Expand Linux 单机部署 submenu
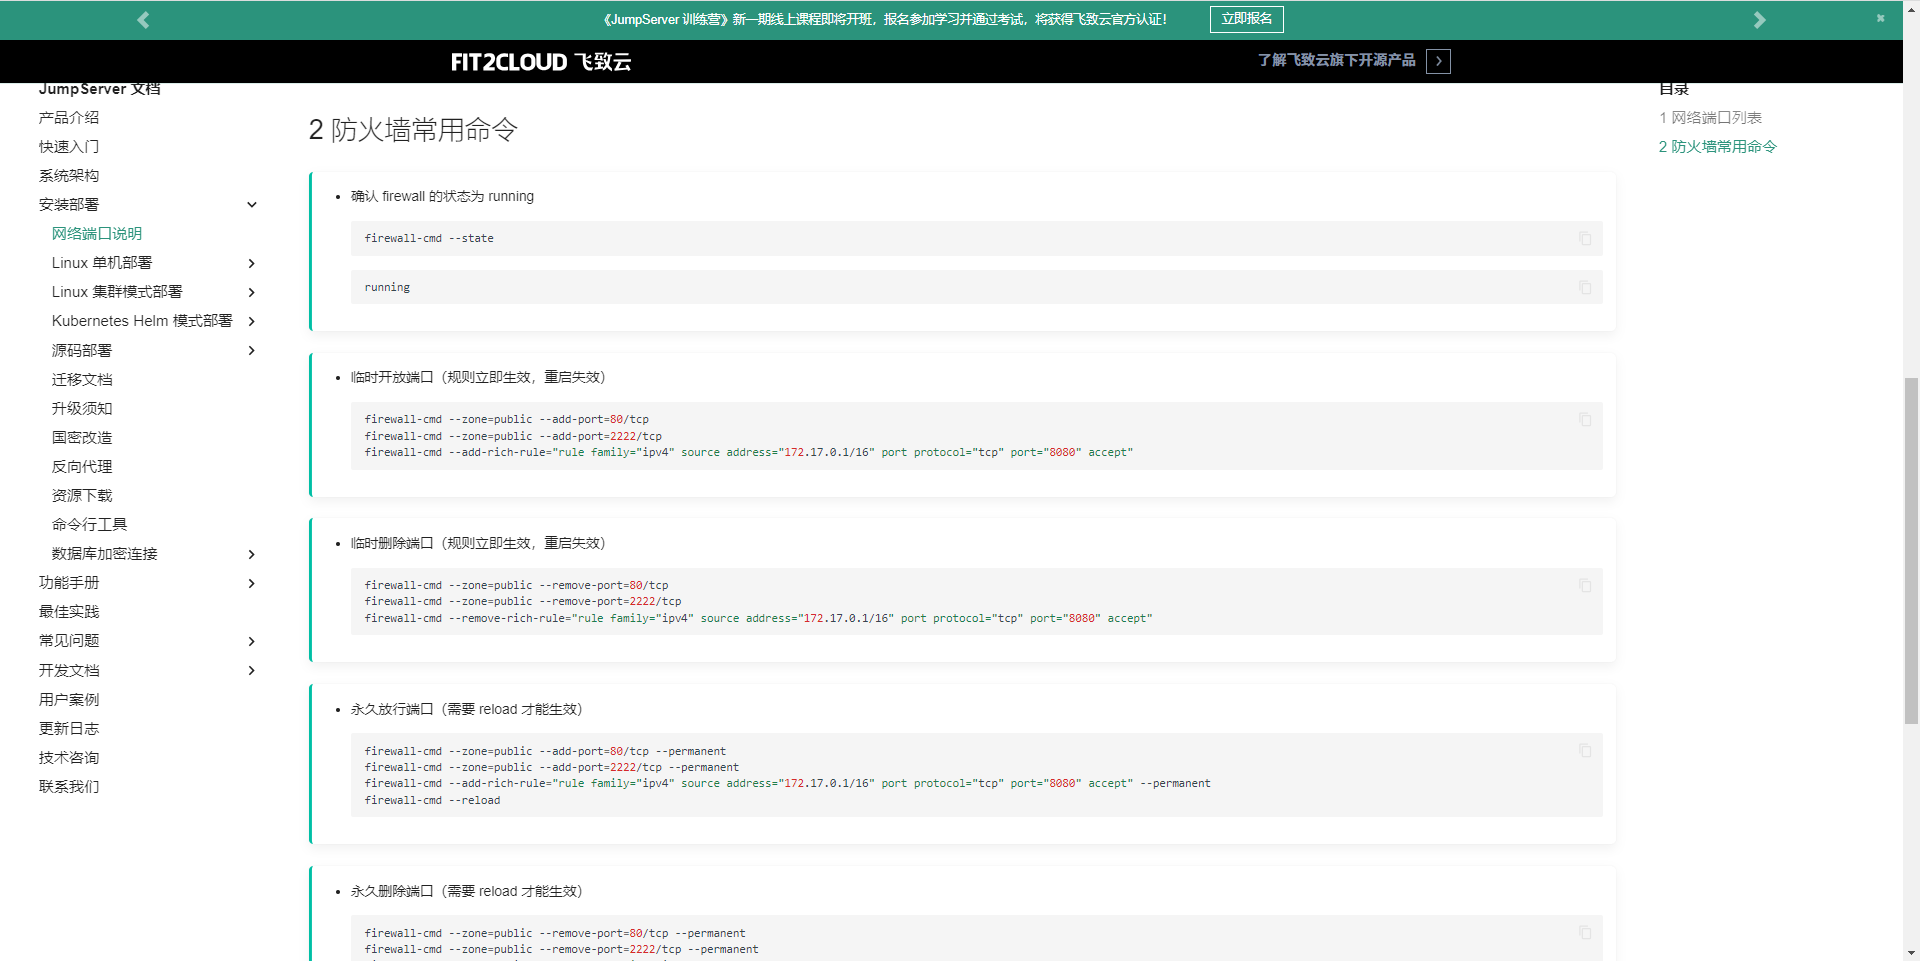This screenshot has height=961, width=1920. pyautogui.click(x=252, y=263)
